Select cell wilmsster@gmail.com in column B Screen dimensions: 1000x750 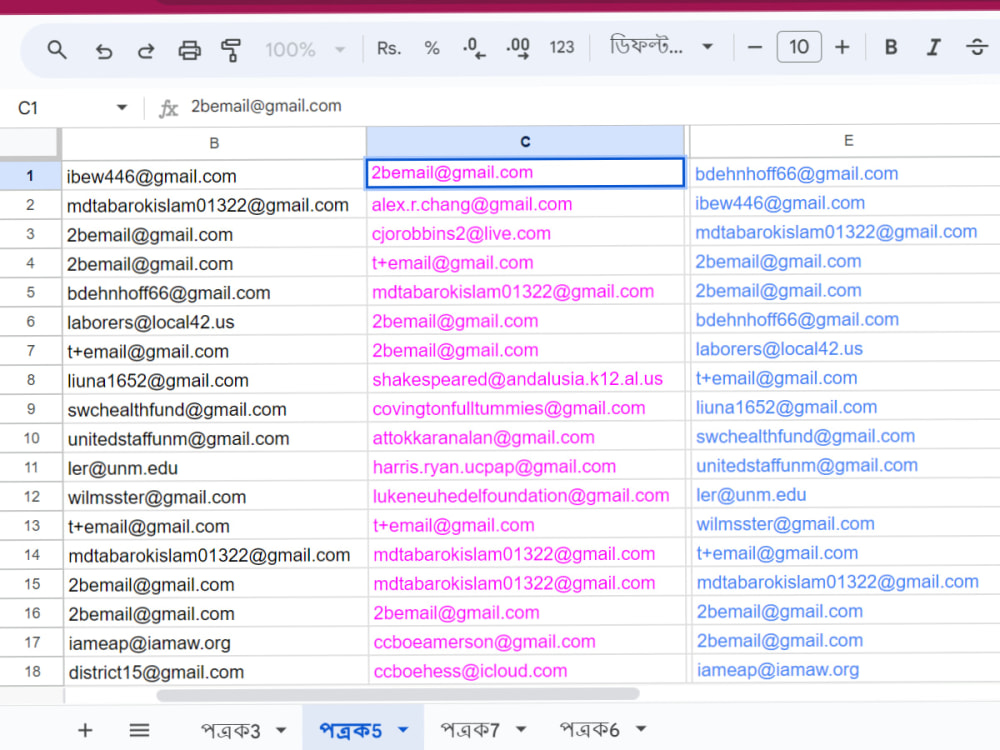[x=216, y=497]
